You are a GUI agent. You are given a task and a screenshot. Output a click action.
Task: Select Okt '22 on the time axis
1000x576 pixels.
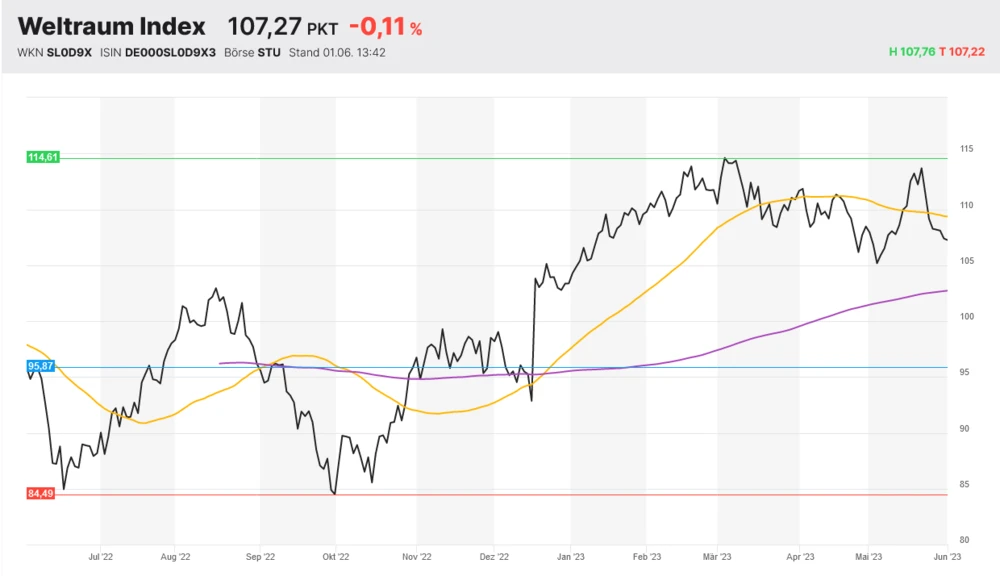(336, 557)
